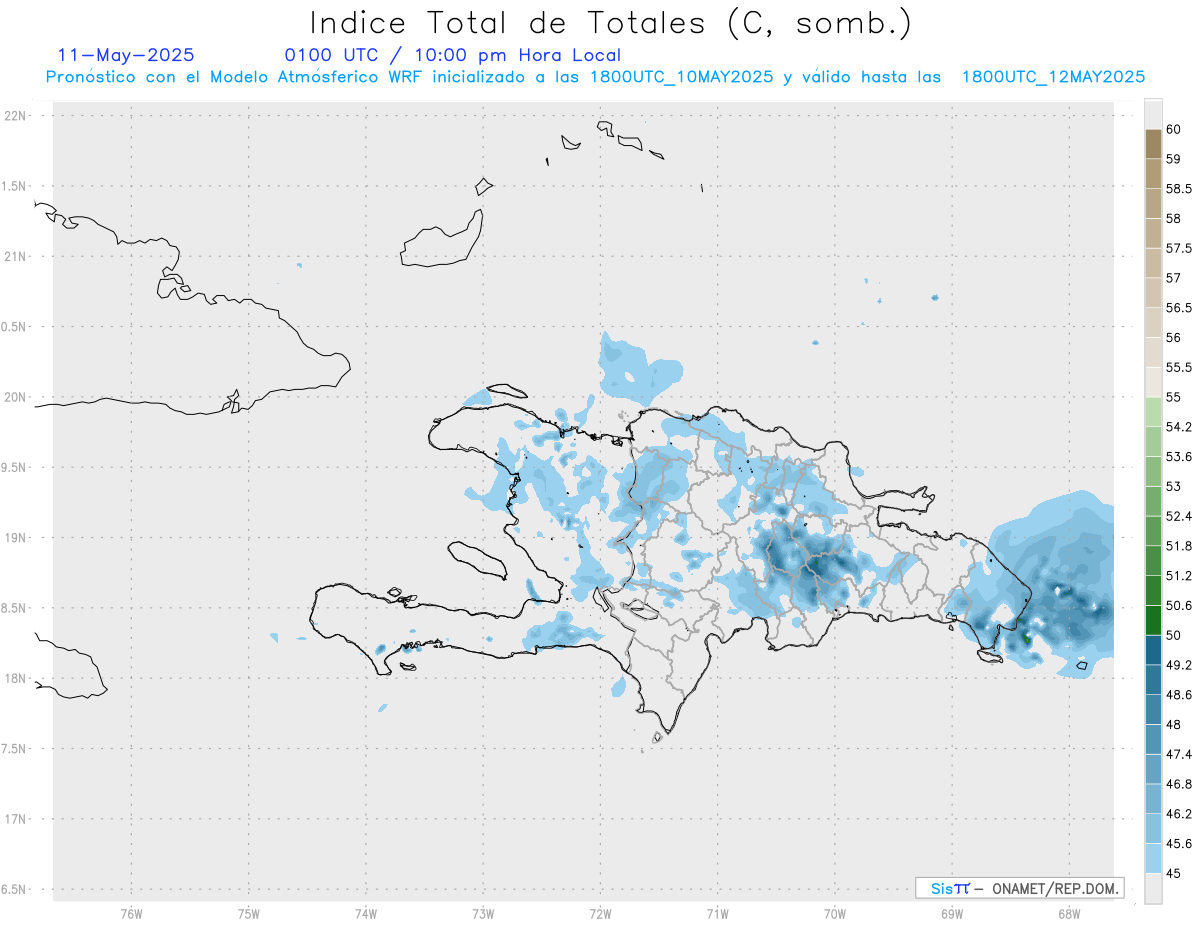
Task: Click the '21N' latitude label
Action: 17,256
